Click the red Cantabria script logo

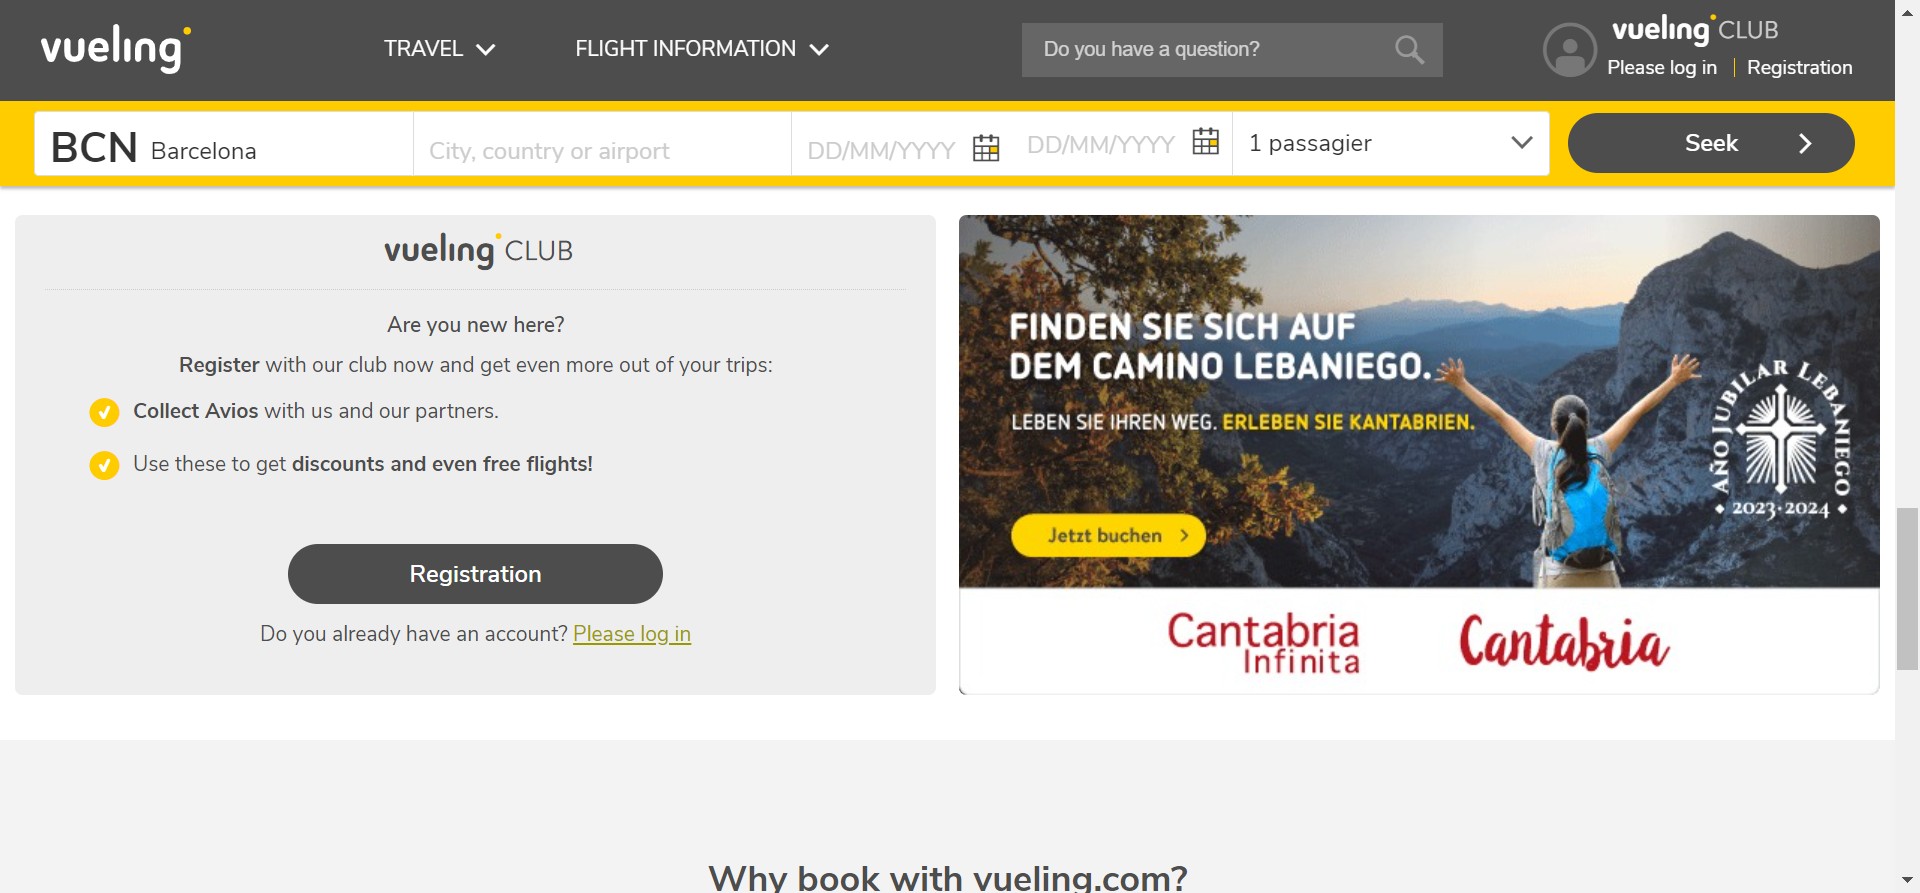1563,641
